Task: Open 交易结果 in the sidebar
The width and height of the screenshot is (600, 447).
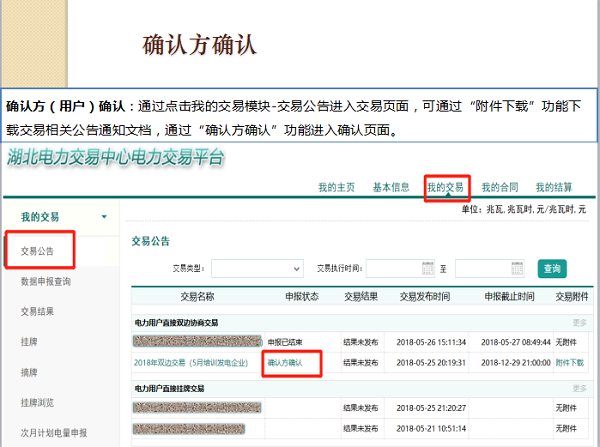Action: click(39, 311)
